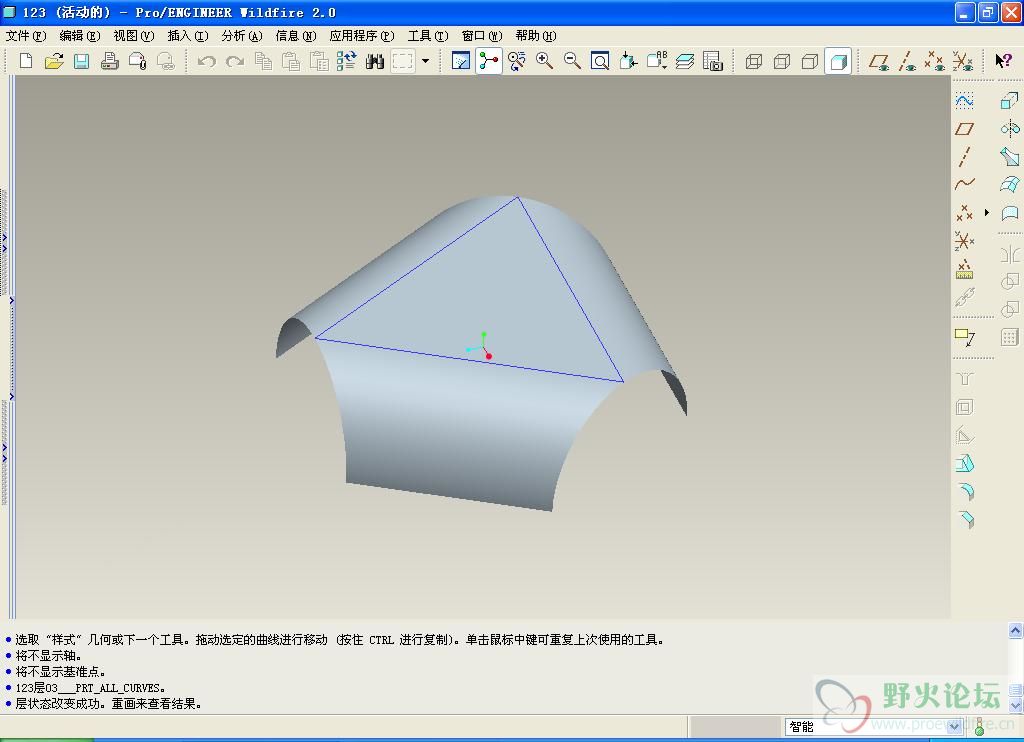
Task: Insert a datum coordinate system
Action: coord(965,240)
